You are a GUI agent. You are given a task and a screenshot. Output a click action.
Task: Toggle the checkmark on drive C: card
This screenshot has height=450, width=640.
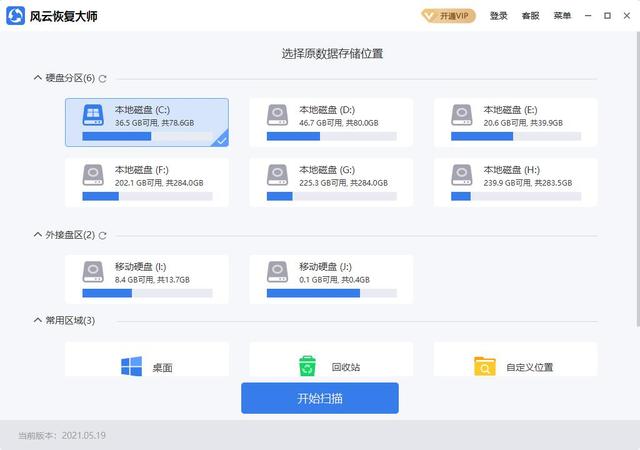click(x=221, y=140)
